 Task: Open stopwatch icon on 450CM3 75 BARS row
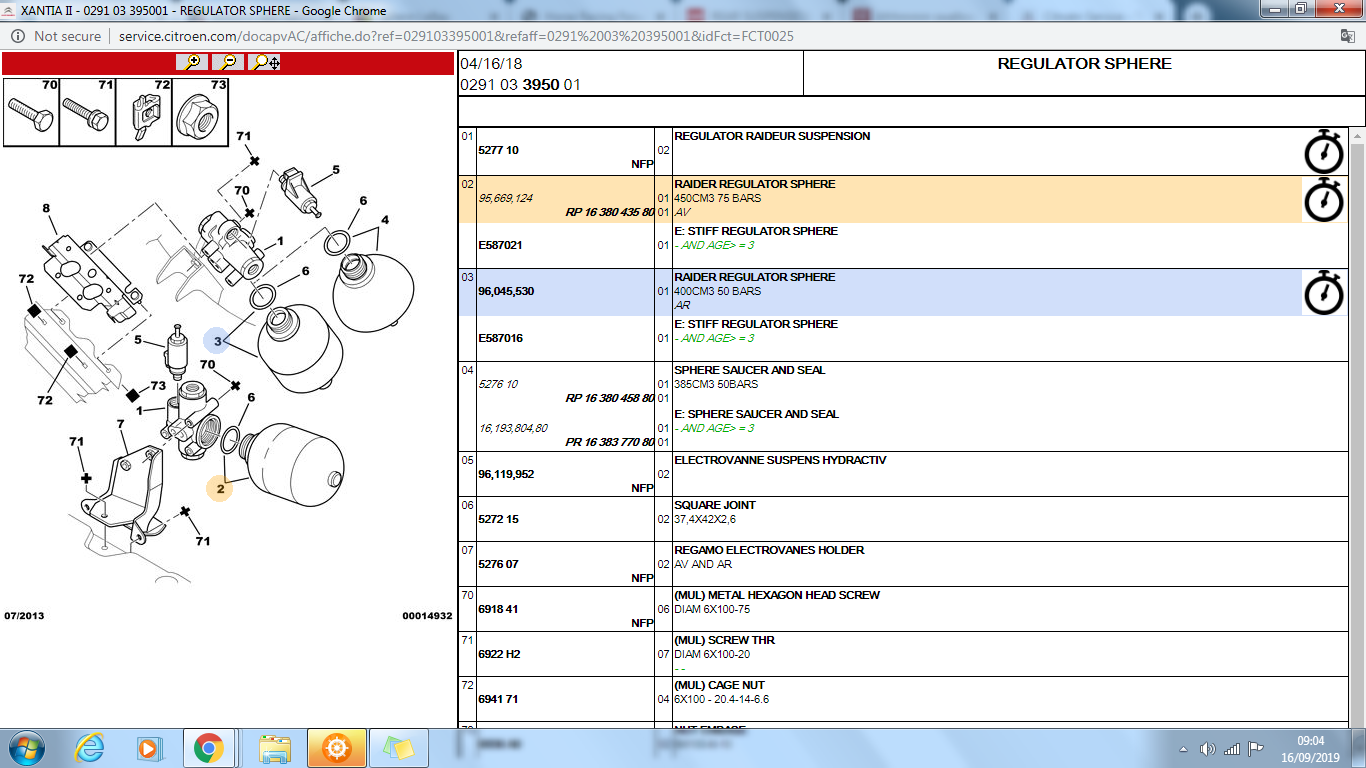(1324, 199)
